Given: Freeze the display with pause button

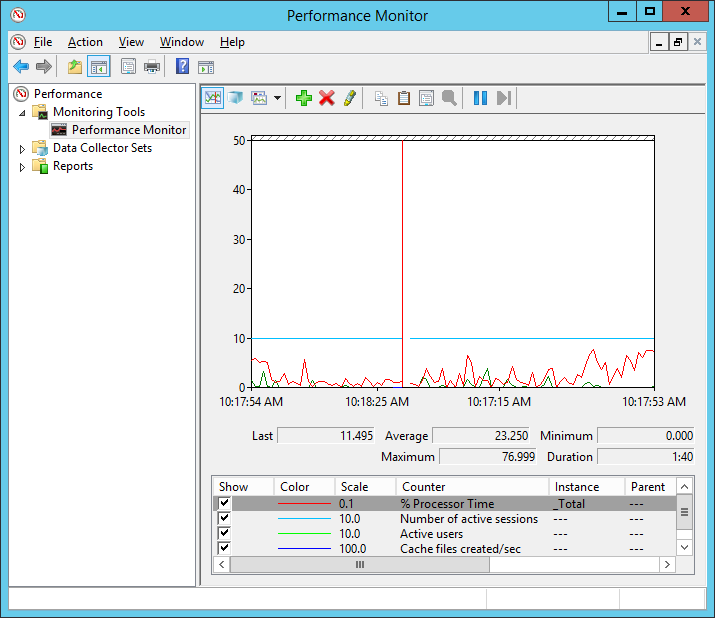Looking at the screenshot, I should (x=480, y=98).
